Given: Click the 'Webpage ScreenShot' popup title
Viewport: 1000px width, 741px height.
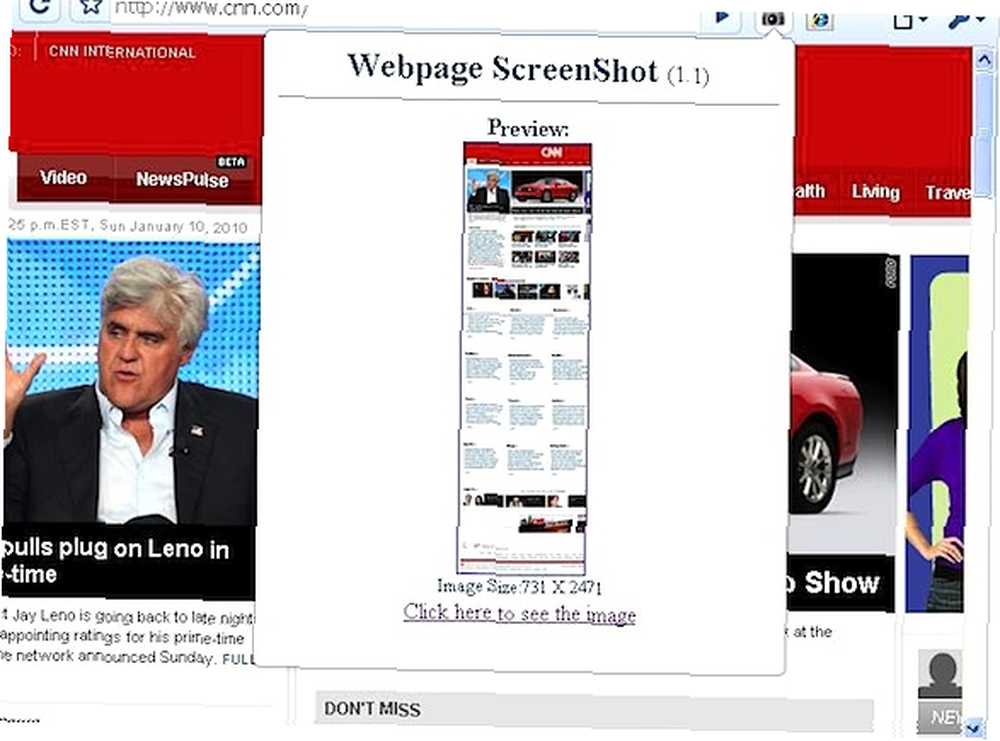Looking at the screenshot, I should 502,68.
